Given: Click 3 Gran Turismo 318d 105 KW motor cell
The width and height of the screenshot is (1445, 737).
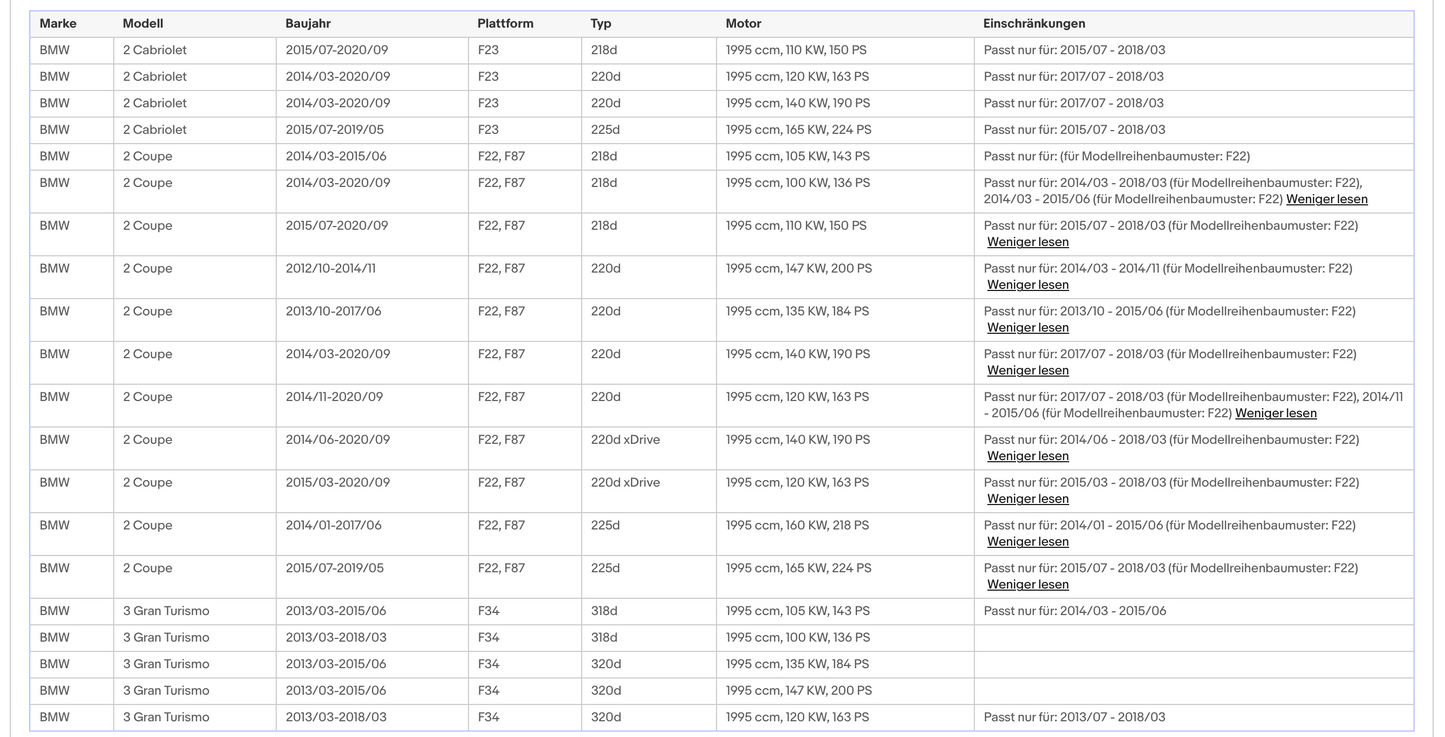Looking at the screenshot, I should (845, 611).
